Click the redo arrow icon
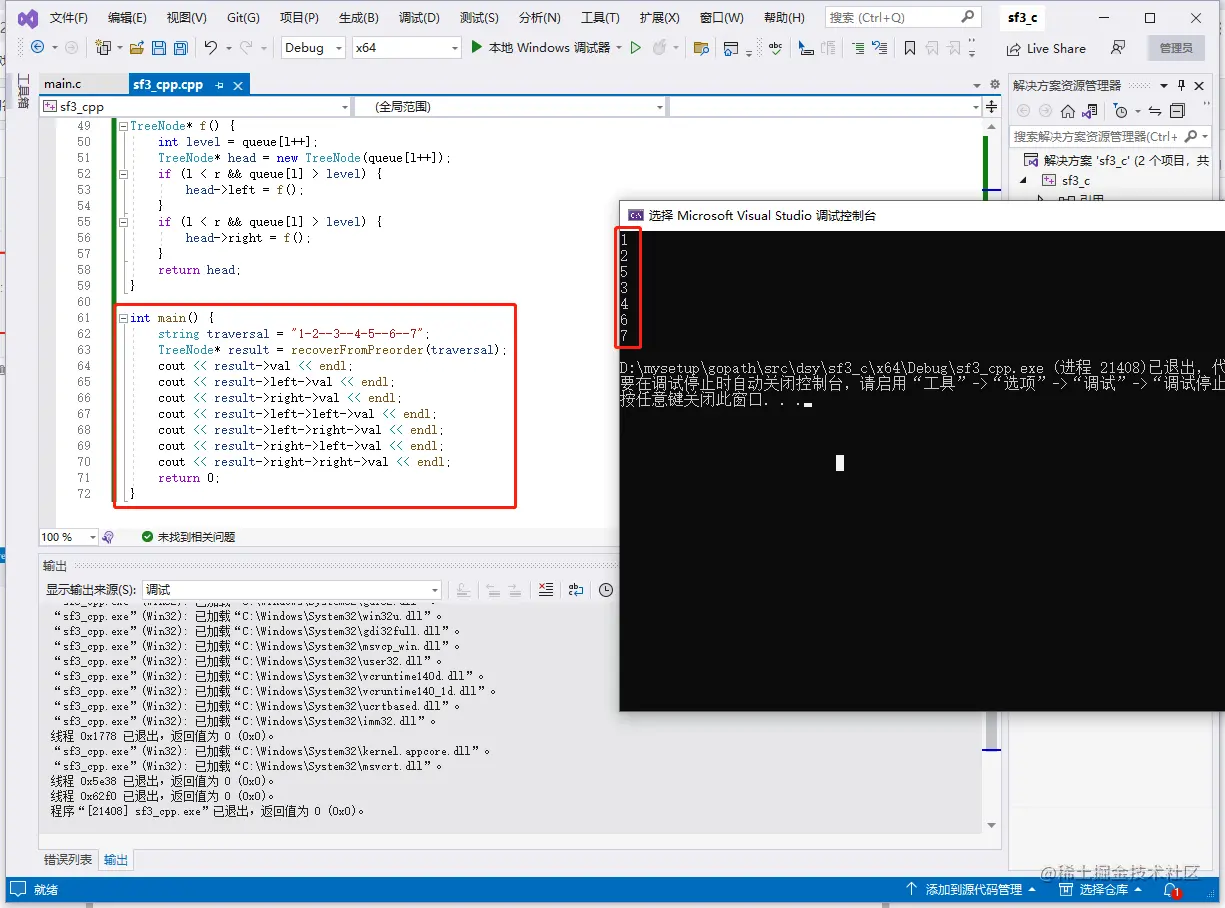 [246, 47]
